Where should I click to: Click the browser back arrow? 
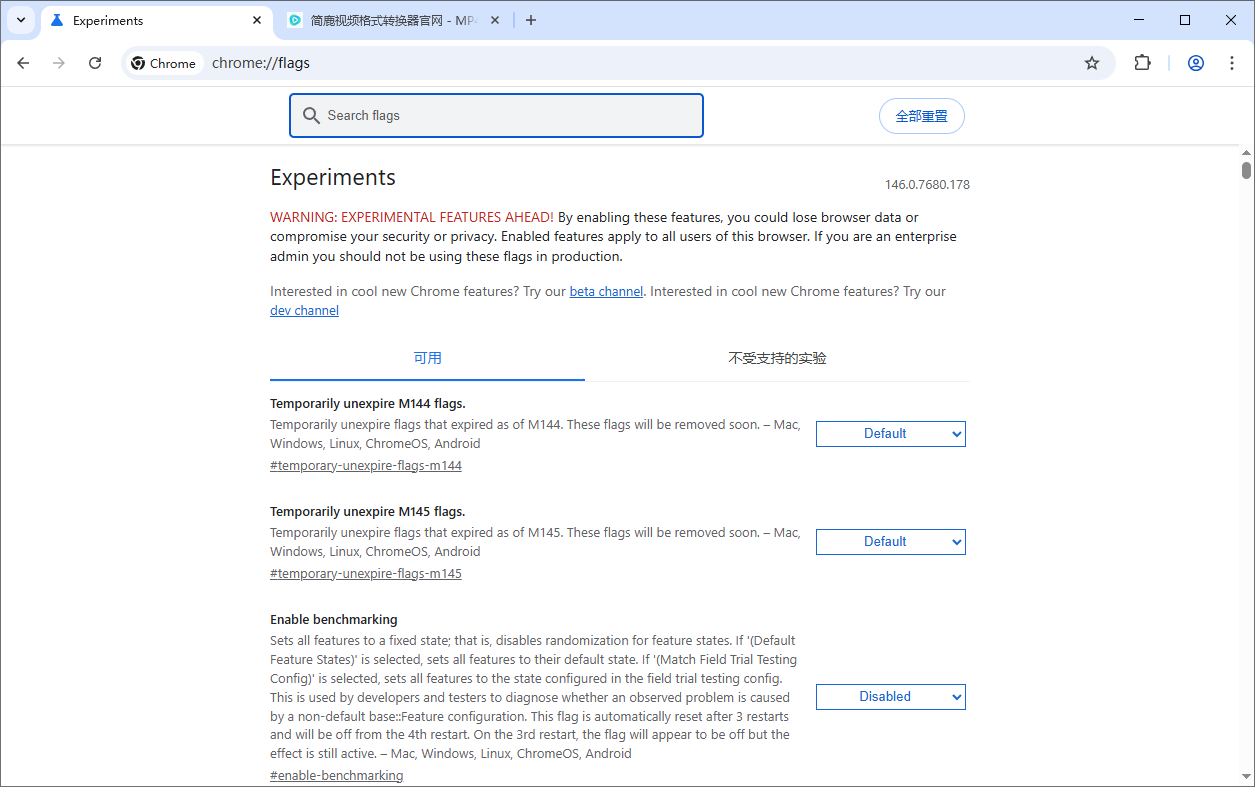click(24, 63)
